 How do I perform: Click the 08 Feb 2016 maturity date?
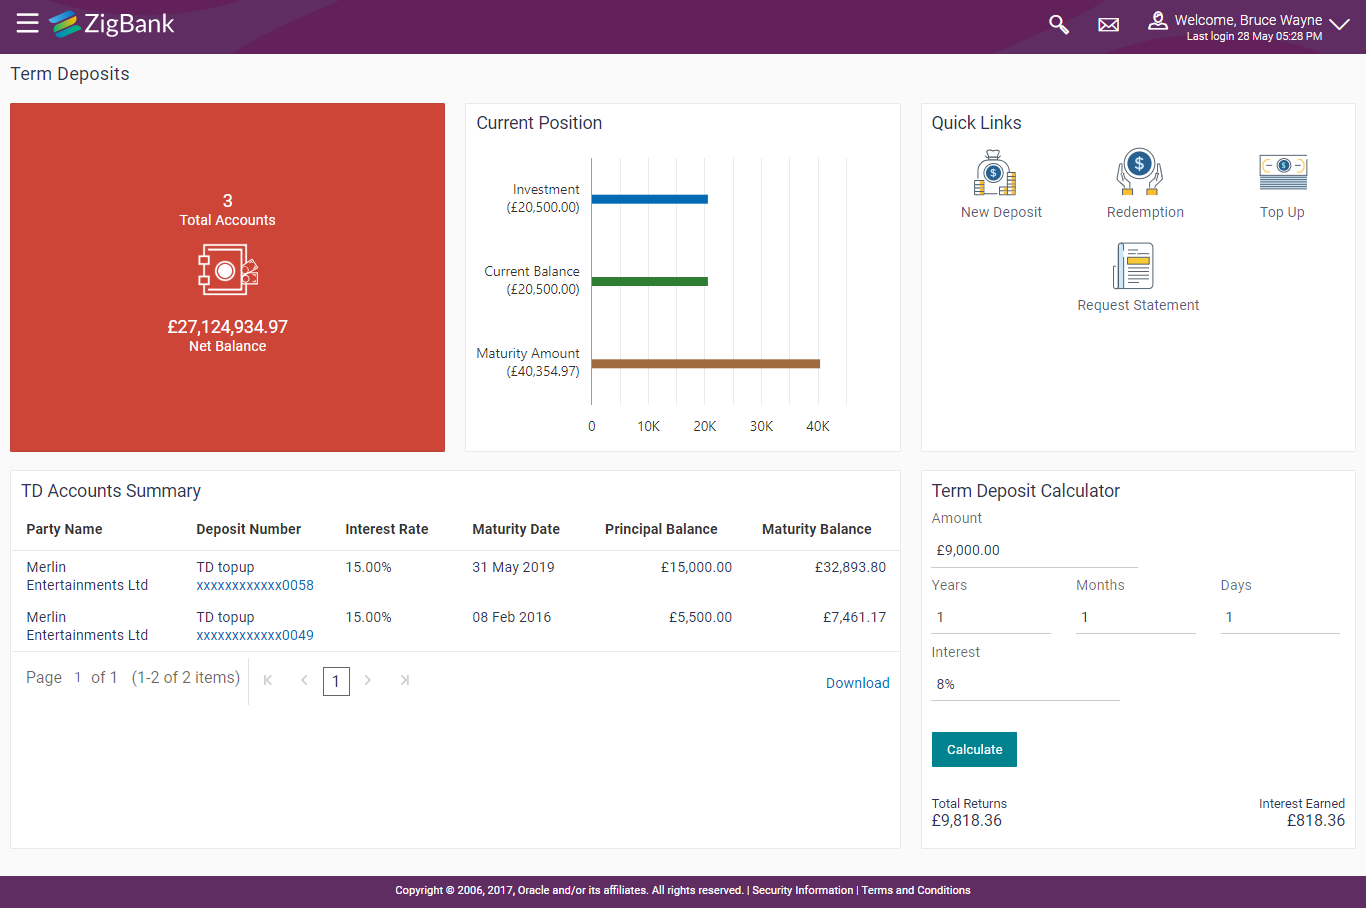click(512, 617)
